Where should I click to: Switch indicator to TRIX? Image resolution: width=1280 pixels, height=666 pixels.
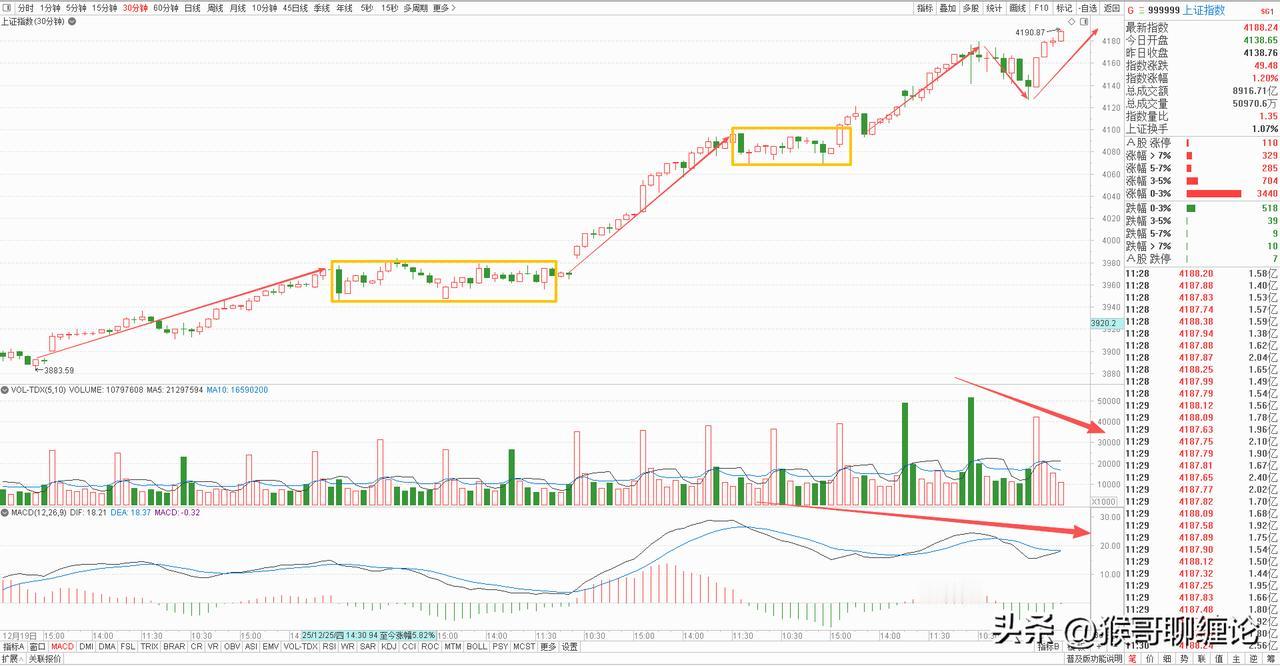[150, 647]
